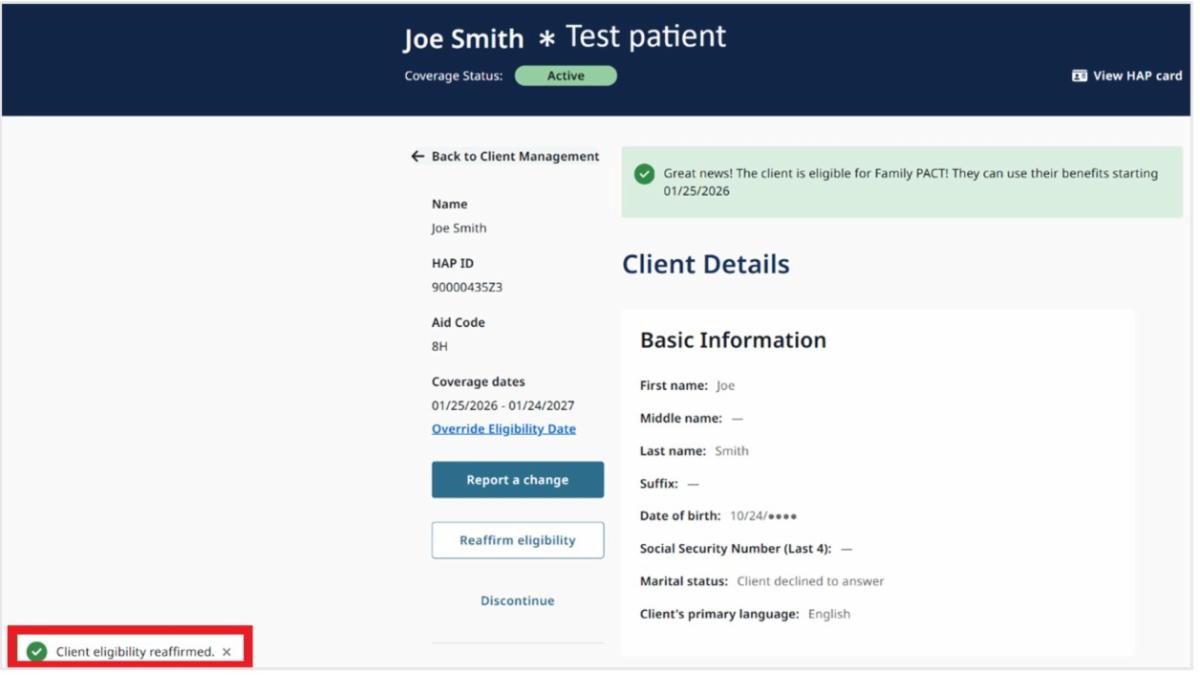The width and height of the screenshot is (1200, 675).
Task: Click the checkmark icon in Family PACT banner
Action: (x=644, y=174)
